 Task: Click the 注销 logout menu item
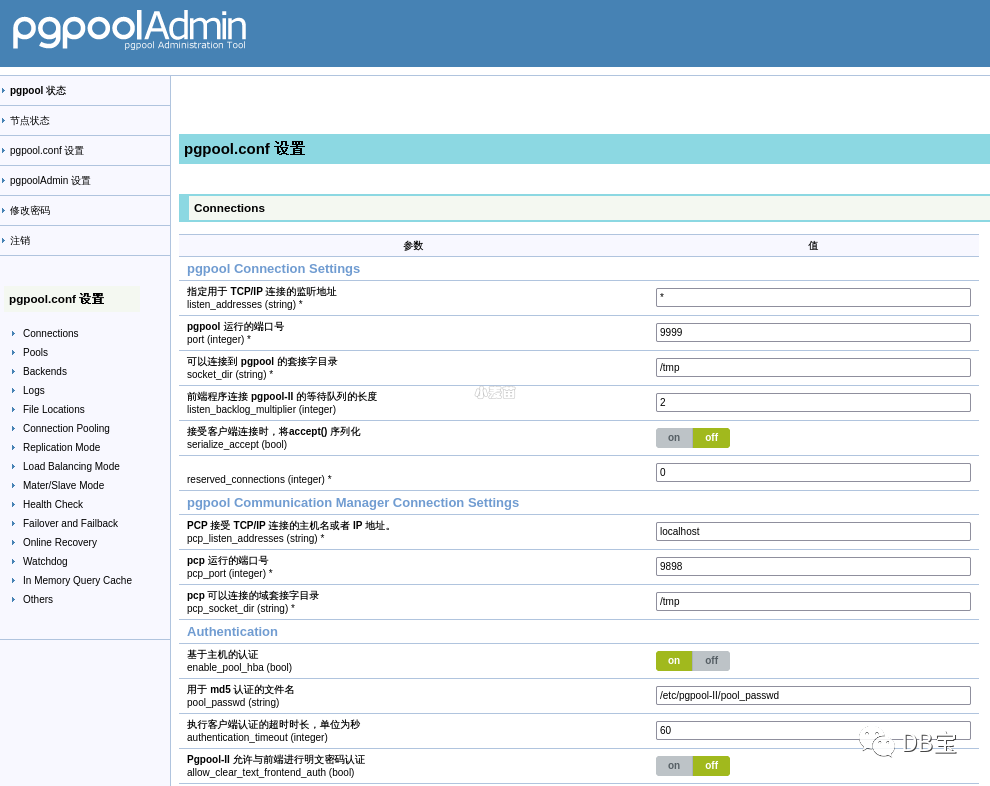[20, 241]
